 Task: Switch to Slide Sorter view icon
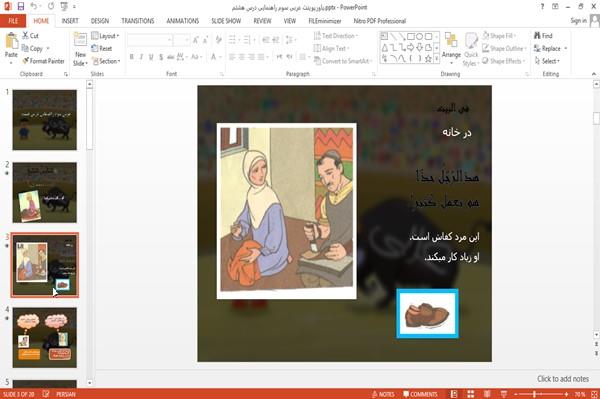pyautogui.click(x=471, y=394)
